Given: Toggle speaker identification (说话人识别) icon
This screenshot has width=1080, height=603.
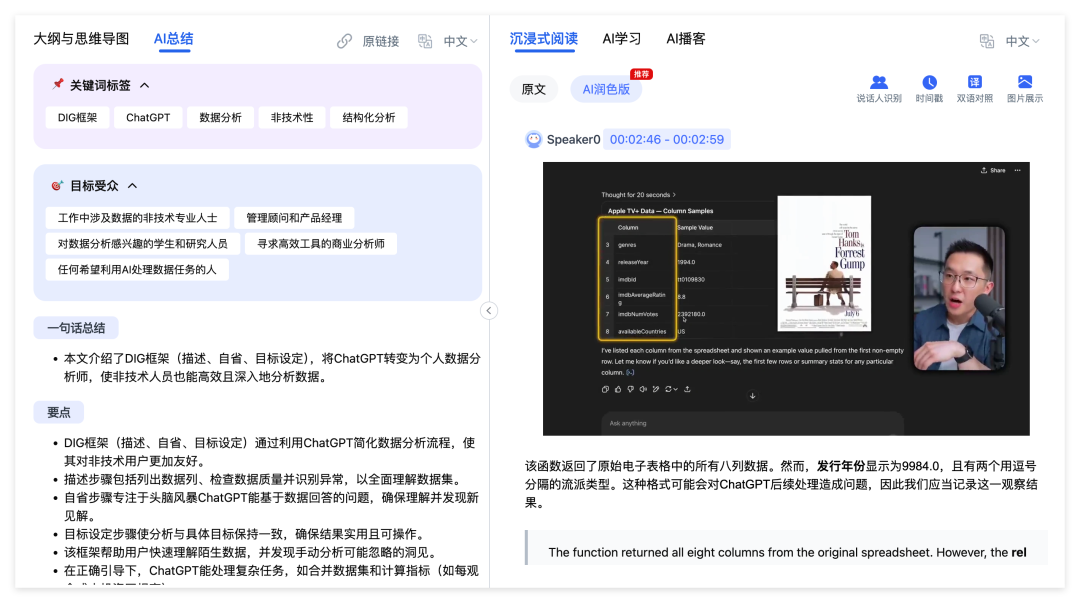Looking at the screenshot, I should click(x=879, y=83).
